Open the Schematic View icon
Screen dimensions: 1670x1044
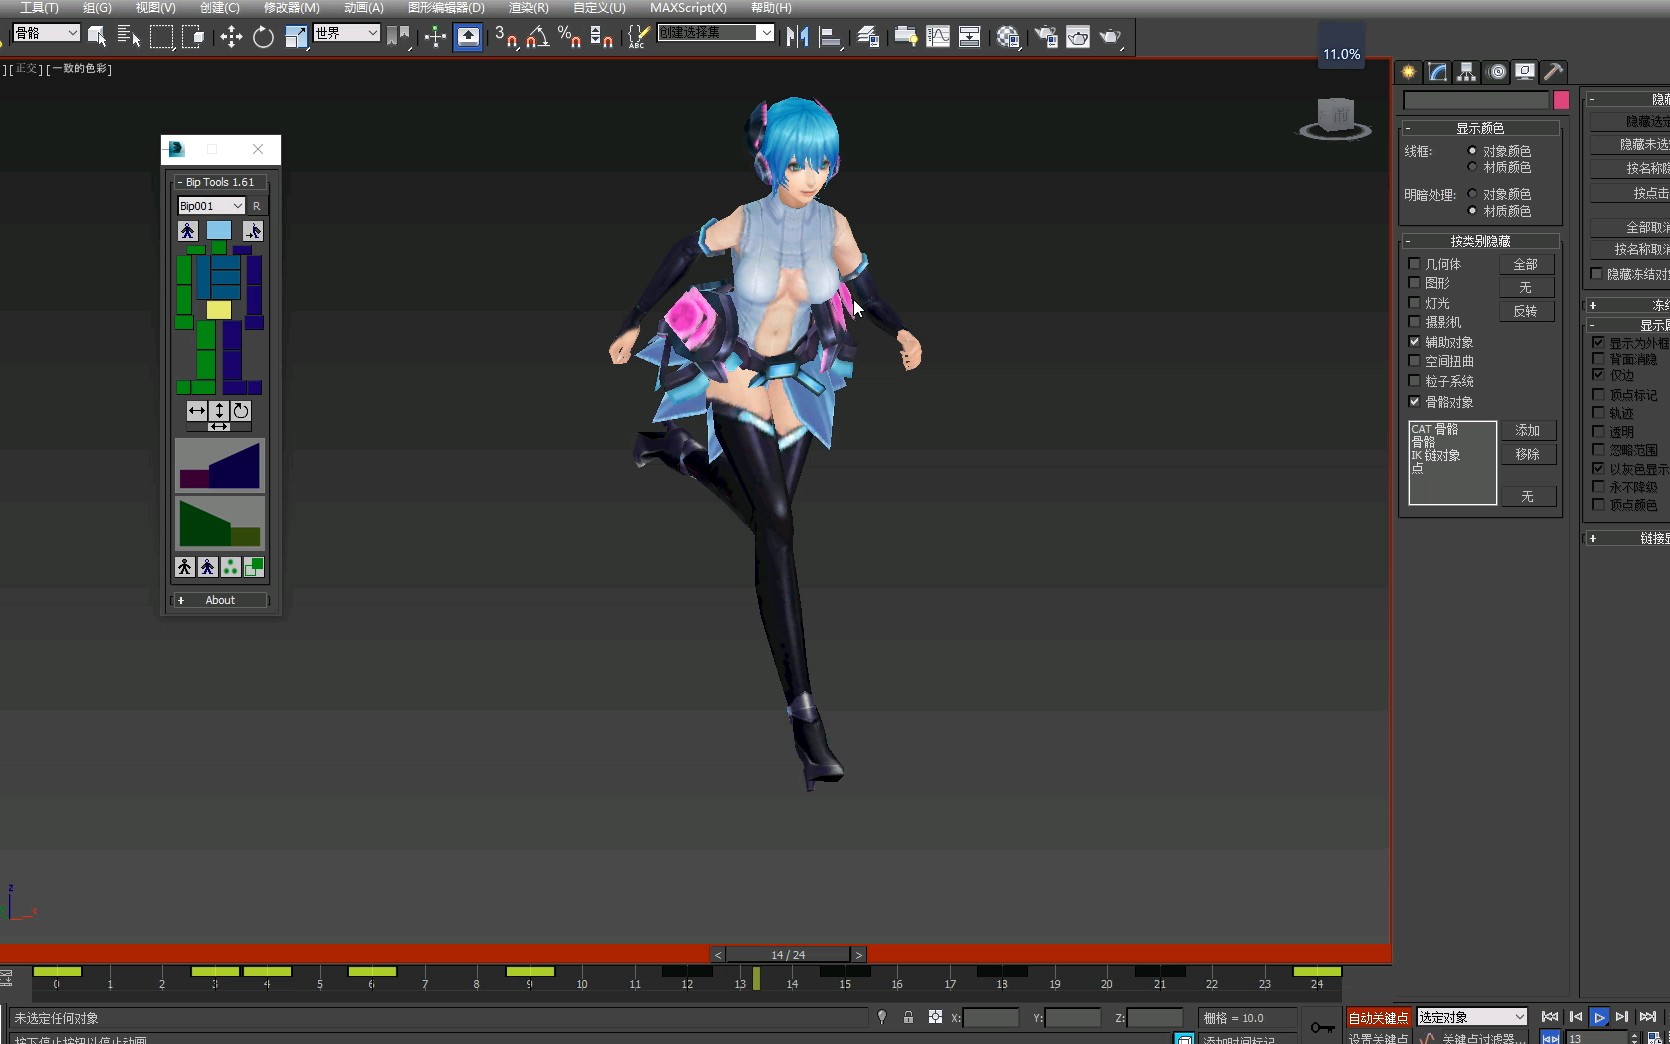click(969, 37)
